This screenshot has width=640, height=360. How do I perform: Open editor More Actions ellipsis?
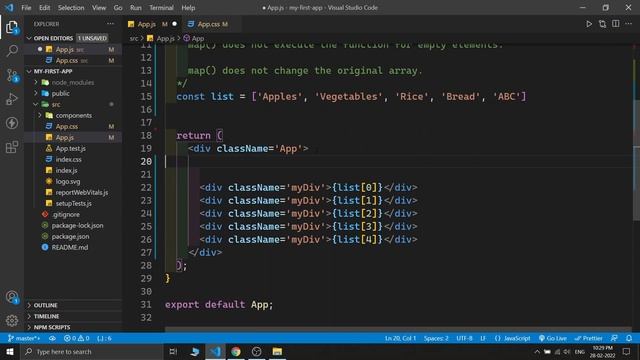point(629,24)
